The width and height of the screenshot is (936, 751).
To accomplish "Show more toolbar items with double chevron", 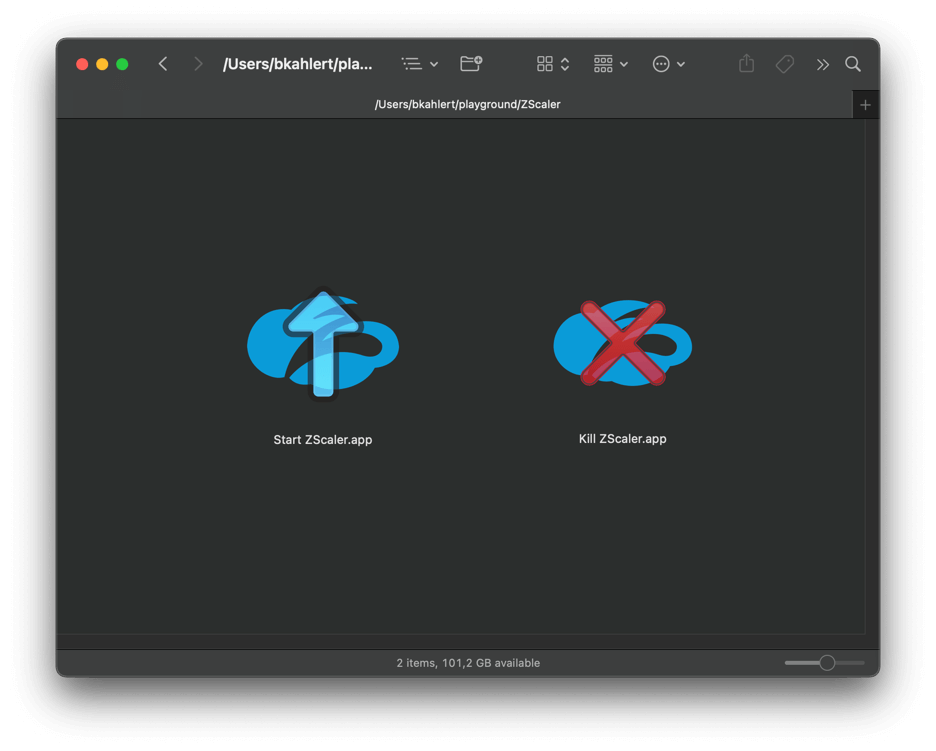I will point(823,64).
